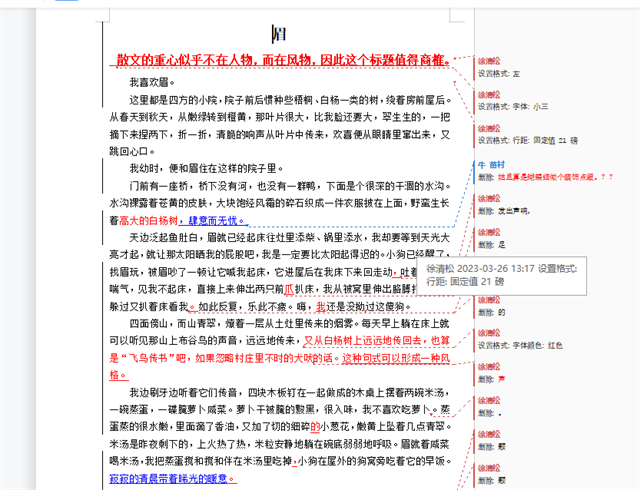Click the text "乐此不疲。" in the paragraph
Viewport: 640px width, 490px height.
click(x=270, y=307)
